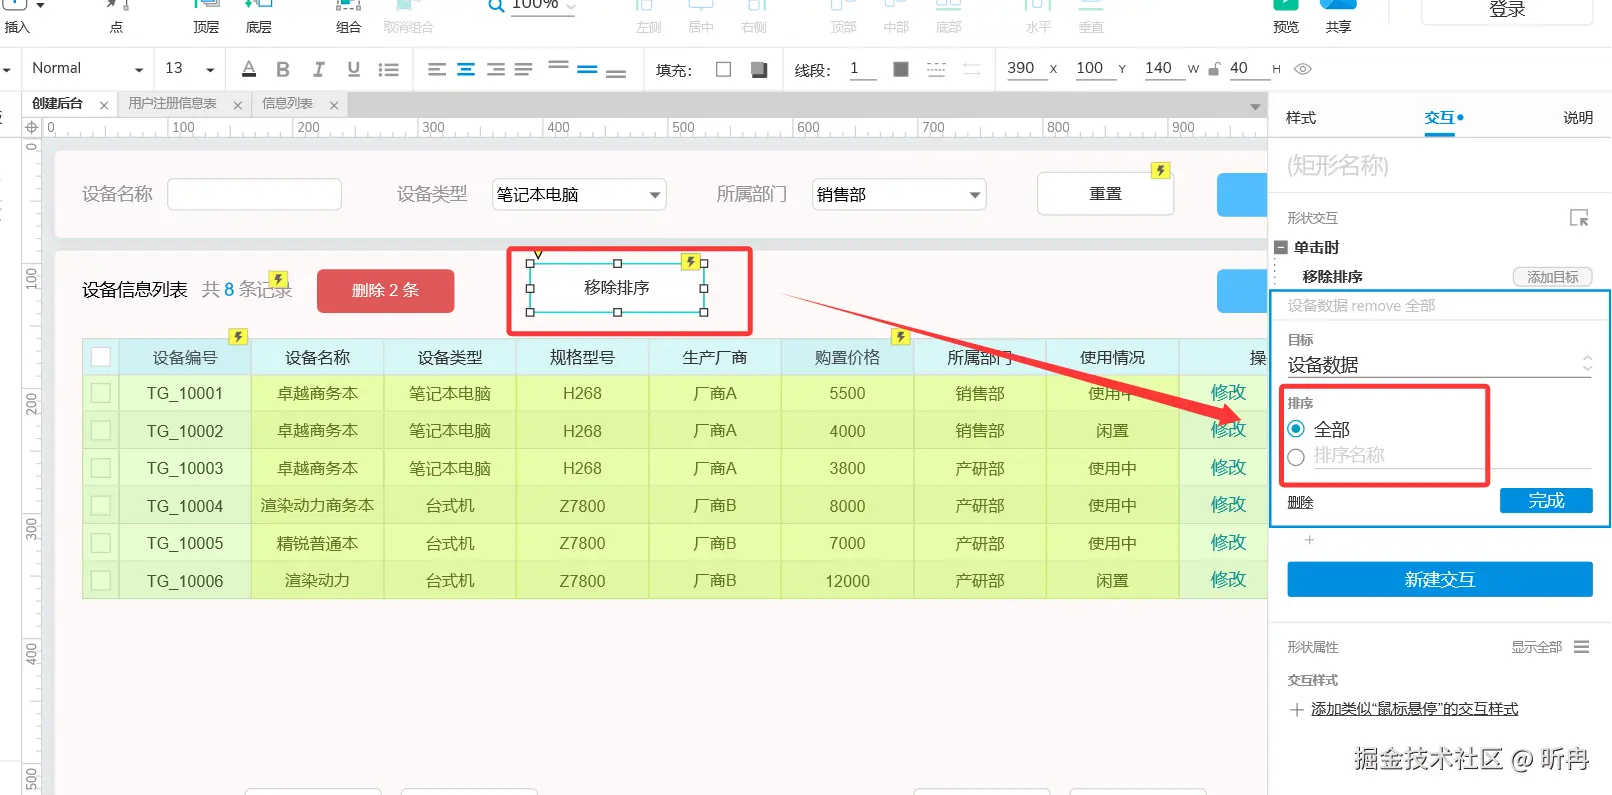Screen dimensions: 1612x795
Task: Open the 交互 interactions panel tab
Action: (x=1440, y=118)
